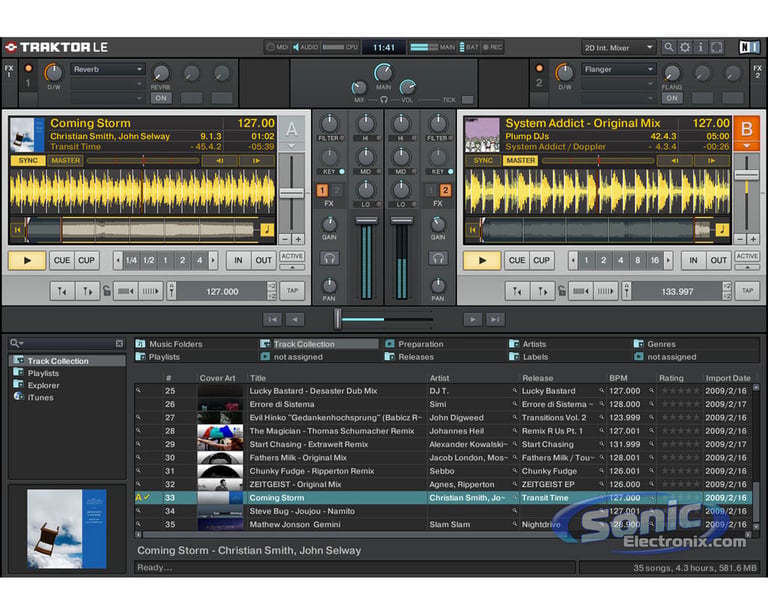Image resolution: width=768 pixels, height=614 pixels.
Task: Expand deck B options arrow under letter B
Action: pyautogui.click(x=747, y=146)
